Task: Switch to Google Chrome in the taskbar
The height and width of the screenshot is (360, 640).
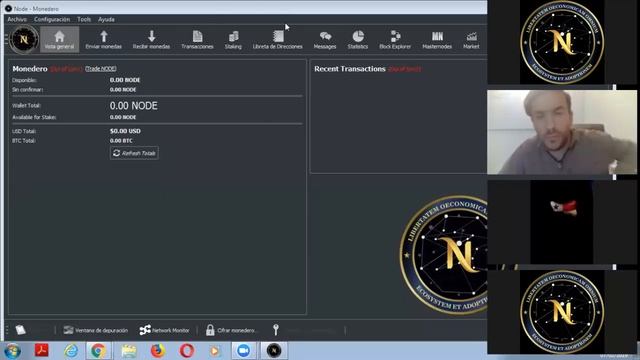Action: tap(98, 351)
